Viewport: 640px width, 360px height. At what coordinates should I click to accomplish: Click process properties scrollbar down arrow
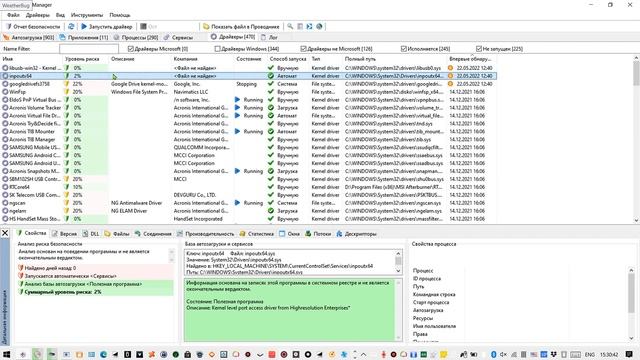pos(631,338)
